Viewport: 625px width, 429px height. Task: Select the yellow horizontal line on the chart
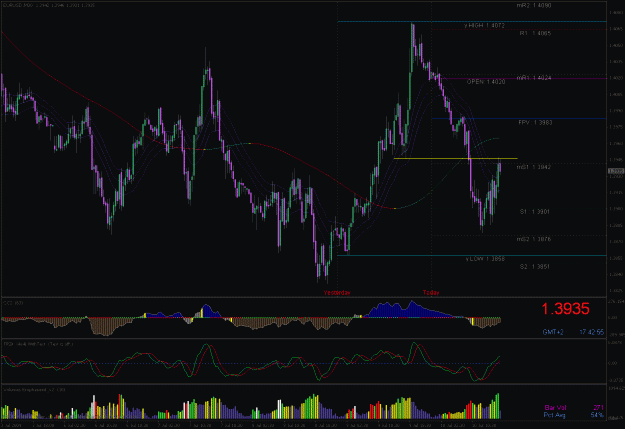click(455, 159)
